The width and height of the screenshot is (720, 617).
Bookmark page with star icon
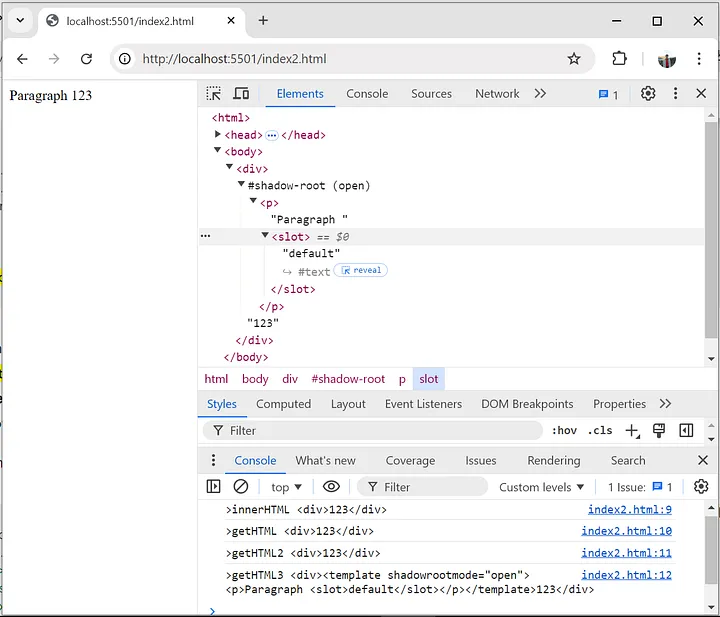coord(574,59)
